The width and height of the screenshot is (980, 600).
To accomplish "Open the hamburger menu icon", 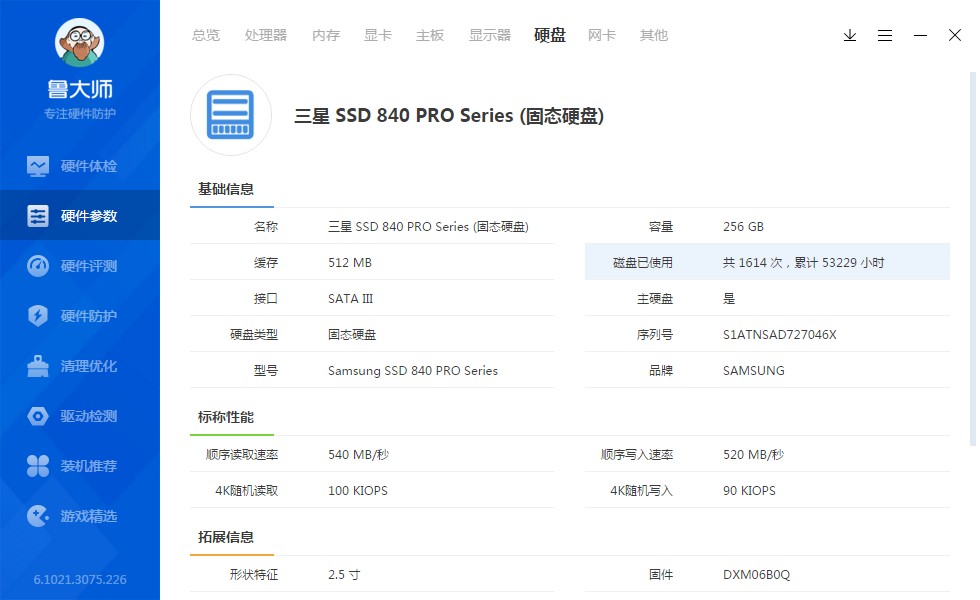I will (885, 36).
